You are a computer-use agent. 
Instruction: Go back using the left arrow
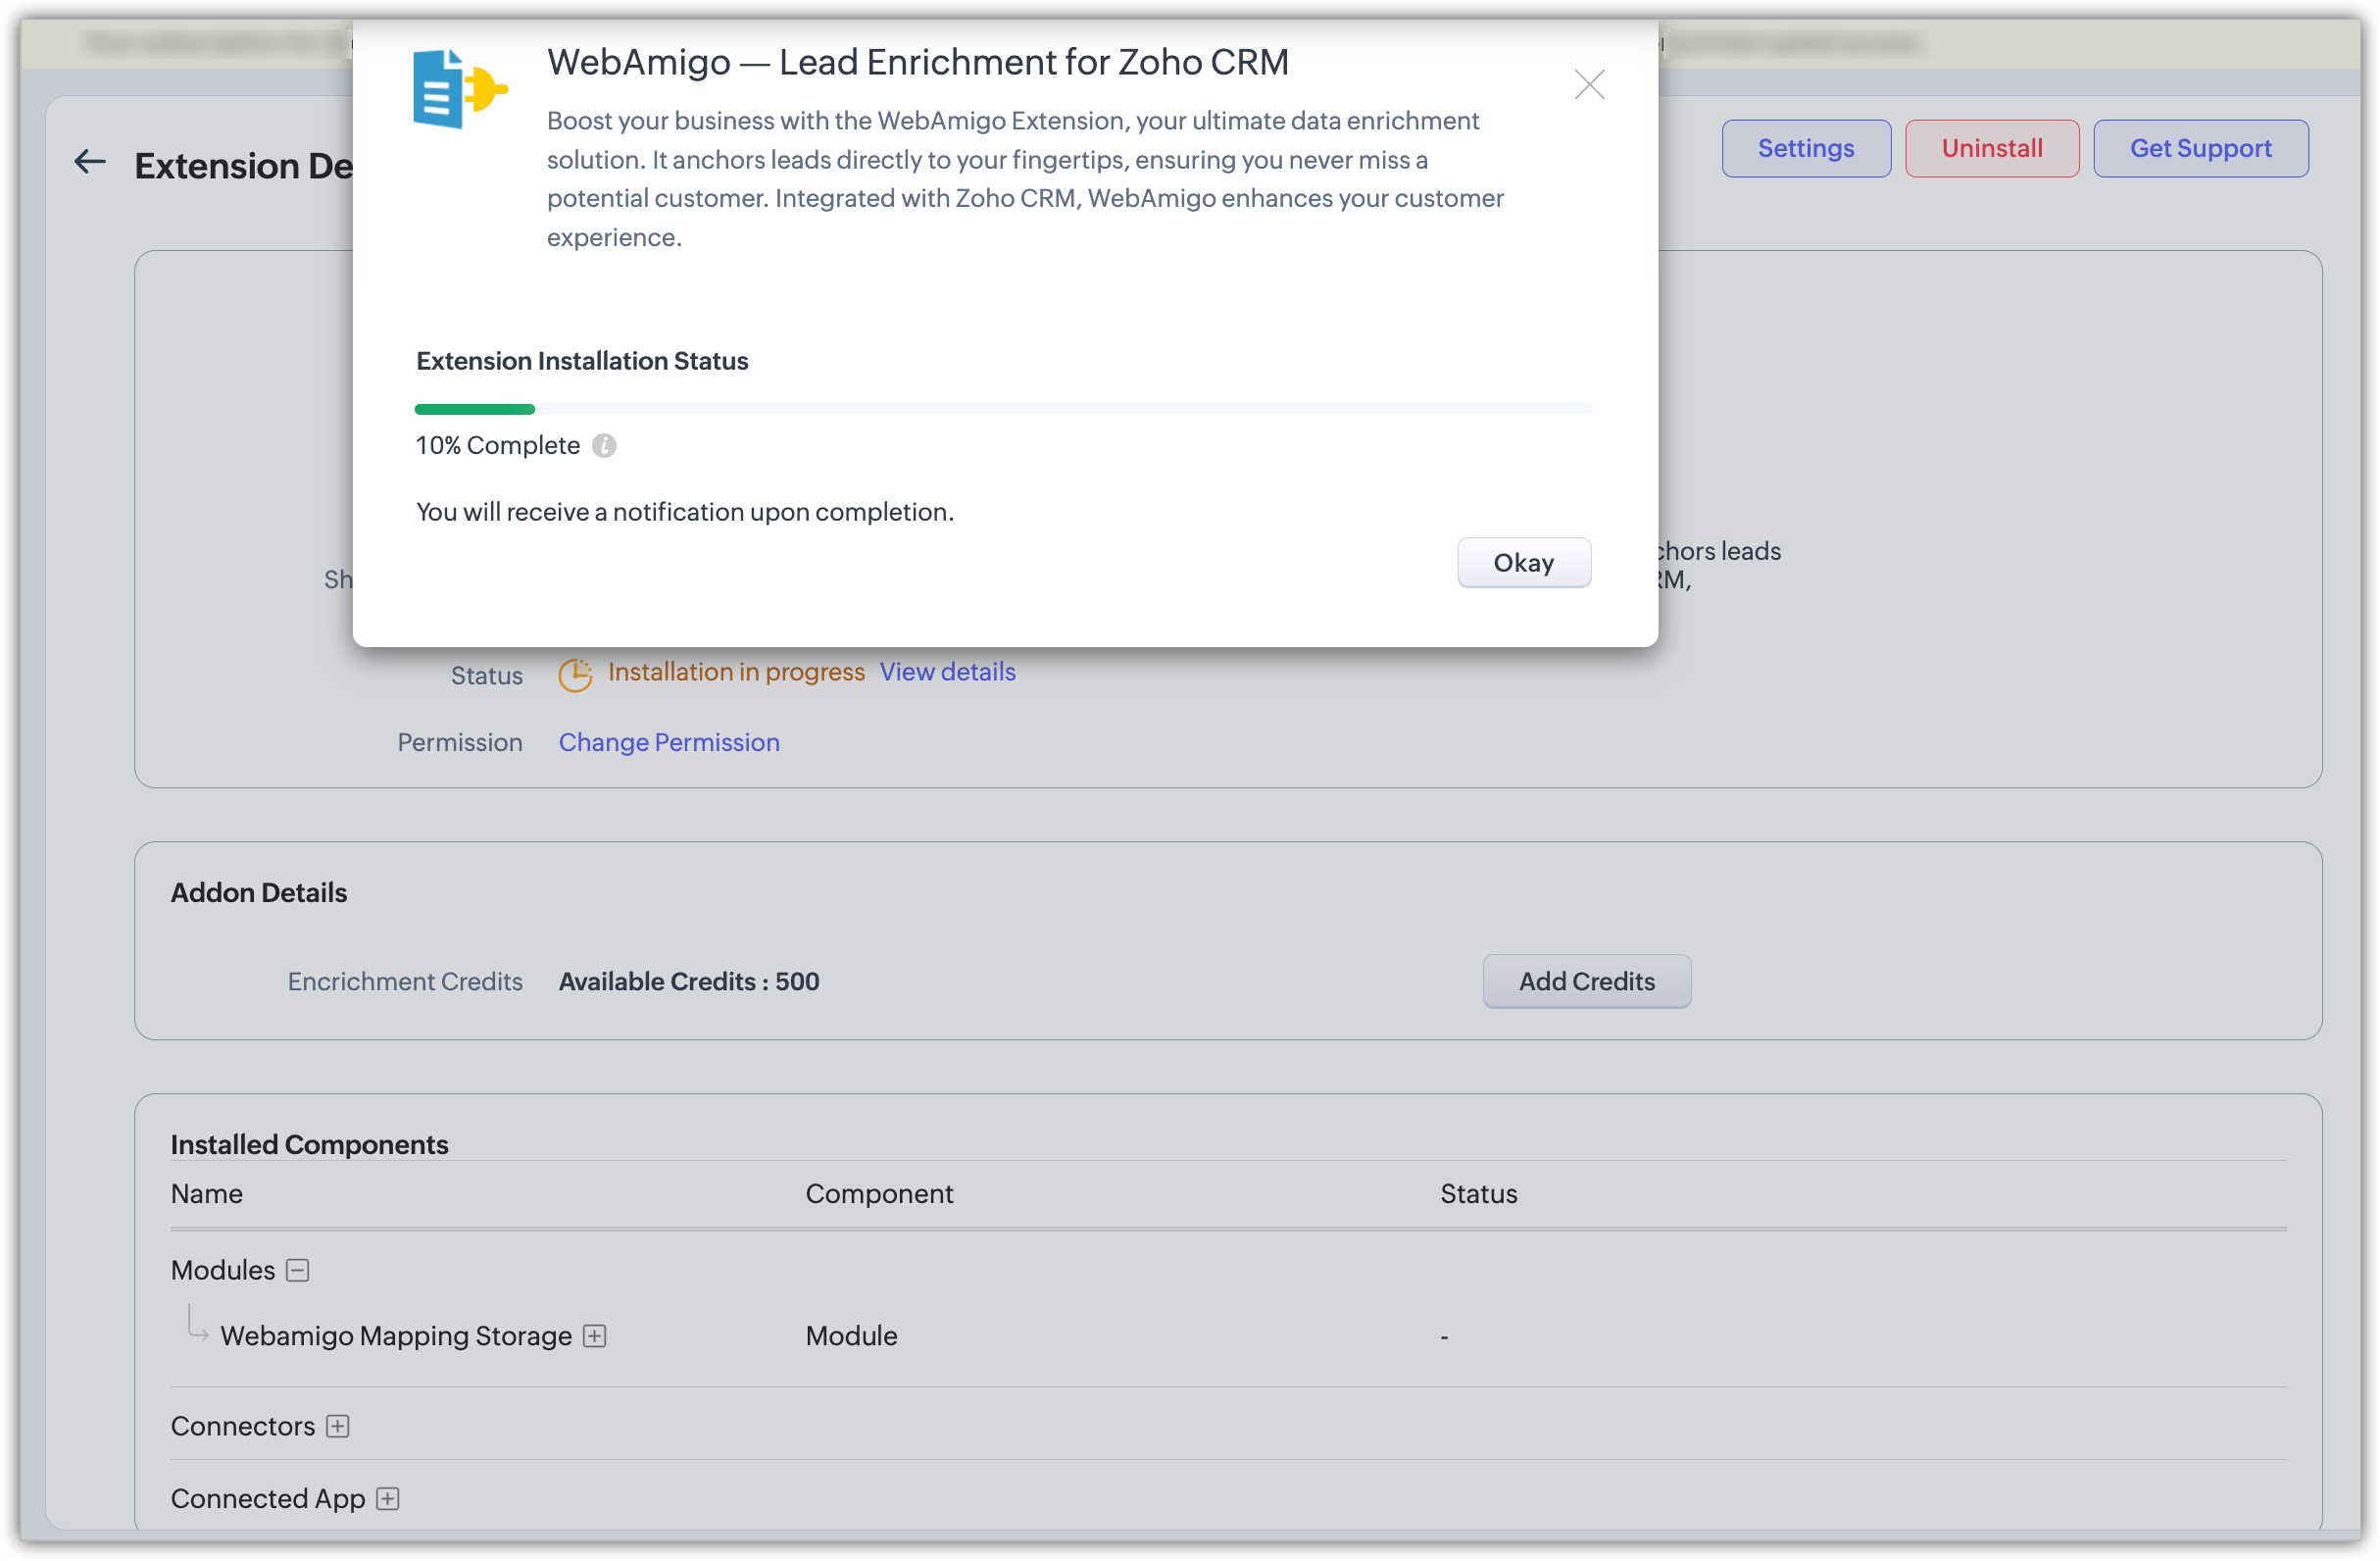[90, 162]
